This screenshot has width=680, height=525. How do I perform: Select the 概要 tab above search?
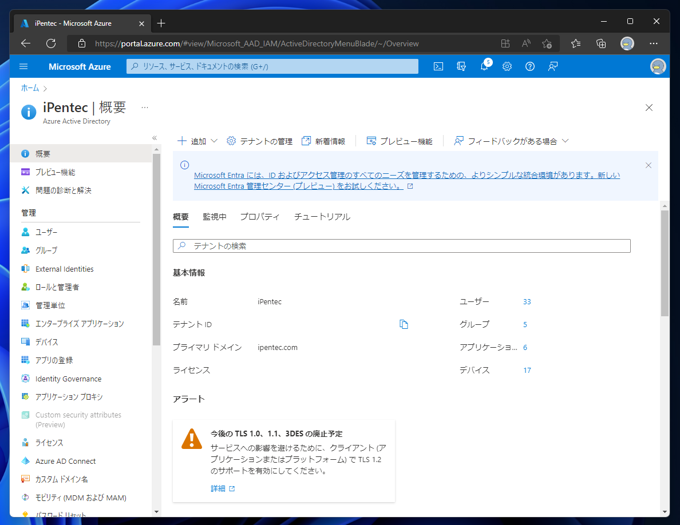coord(180,217)
